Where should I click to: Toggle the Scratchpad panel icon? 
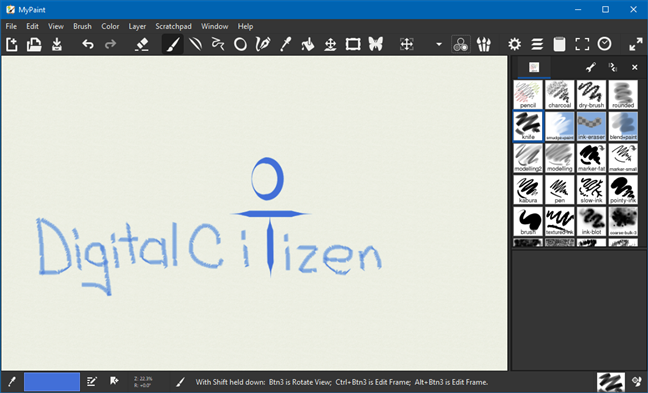click(559, 44)
